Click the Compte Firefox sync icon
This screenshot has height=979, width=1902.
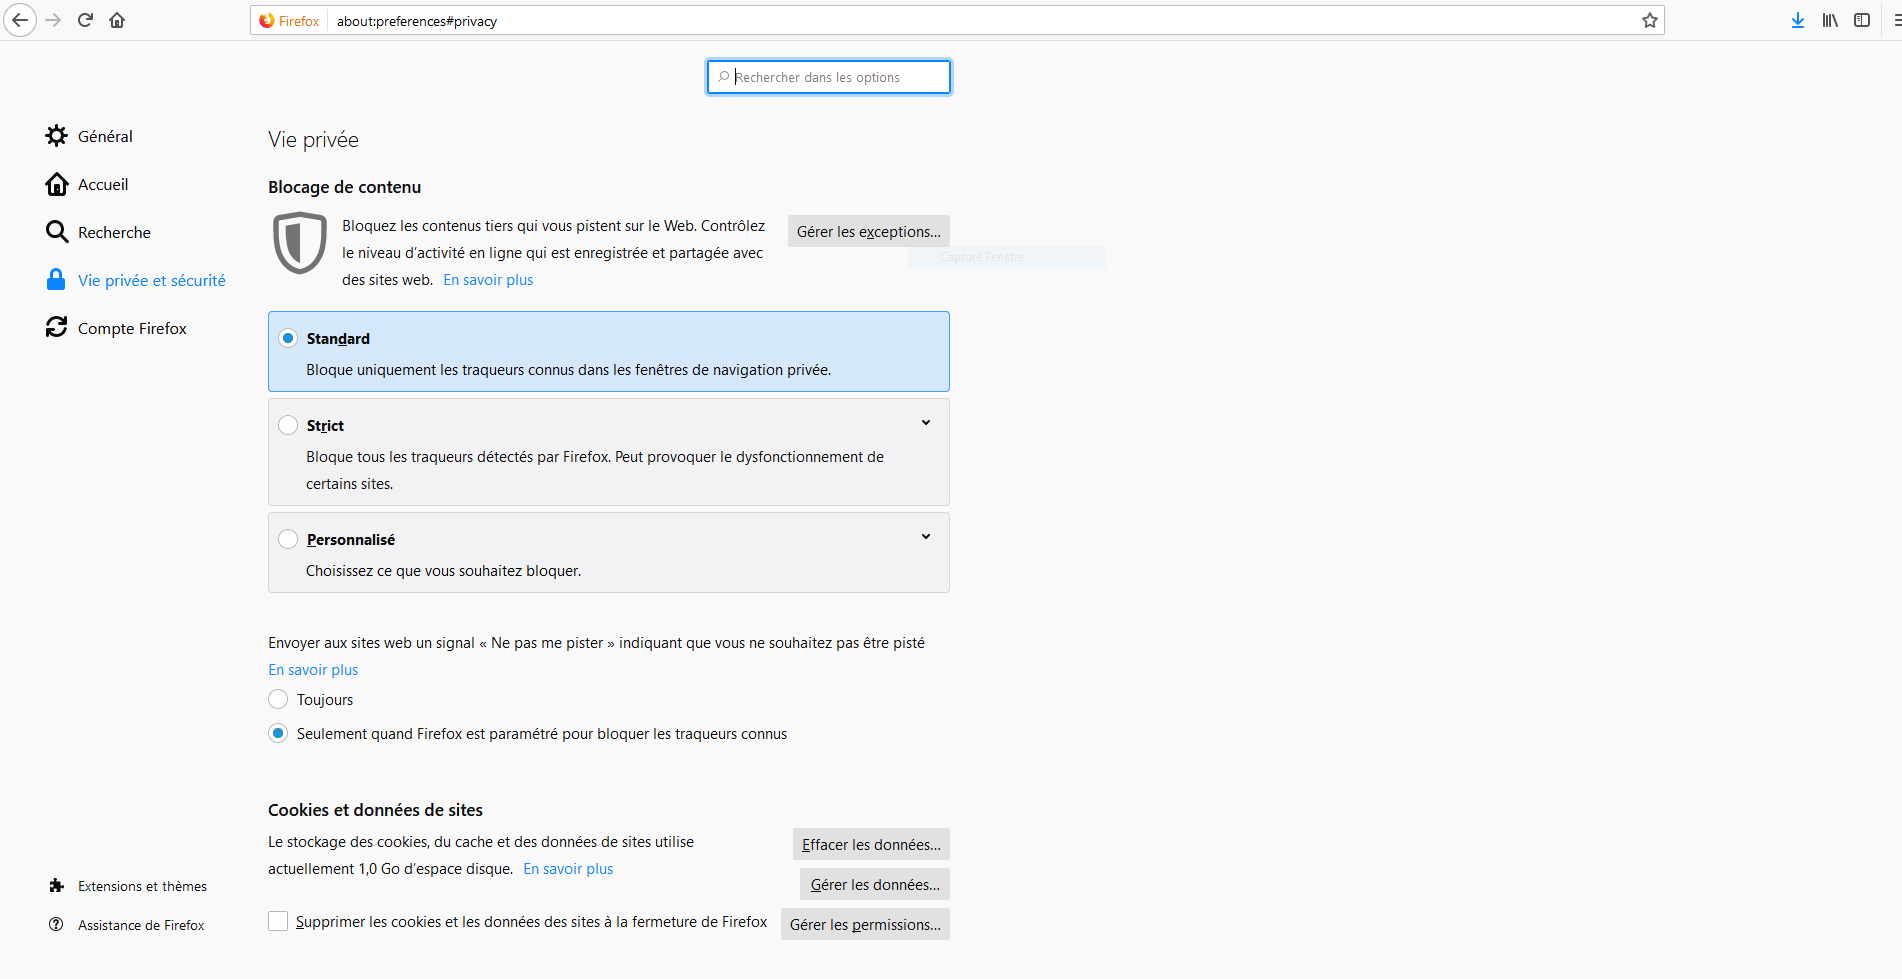[57, 328]
